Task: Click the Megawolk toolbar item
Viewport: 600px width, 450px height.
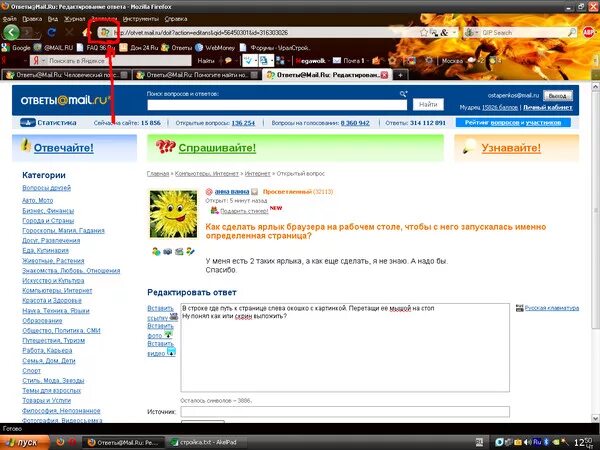Action: (x=310, y=60)
